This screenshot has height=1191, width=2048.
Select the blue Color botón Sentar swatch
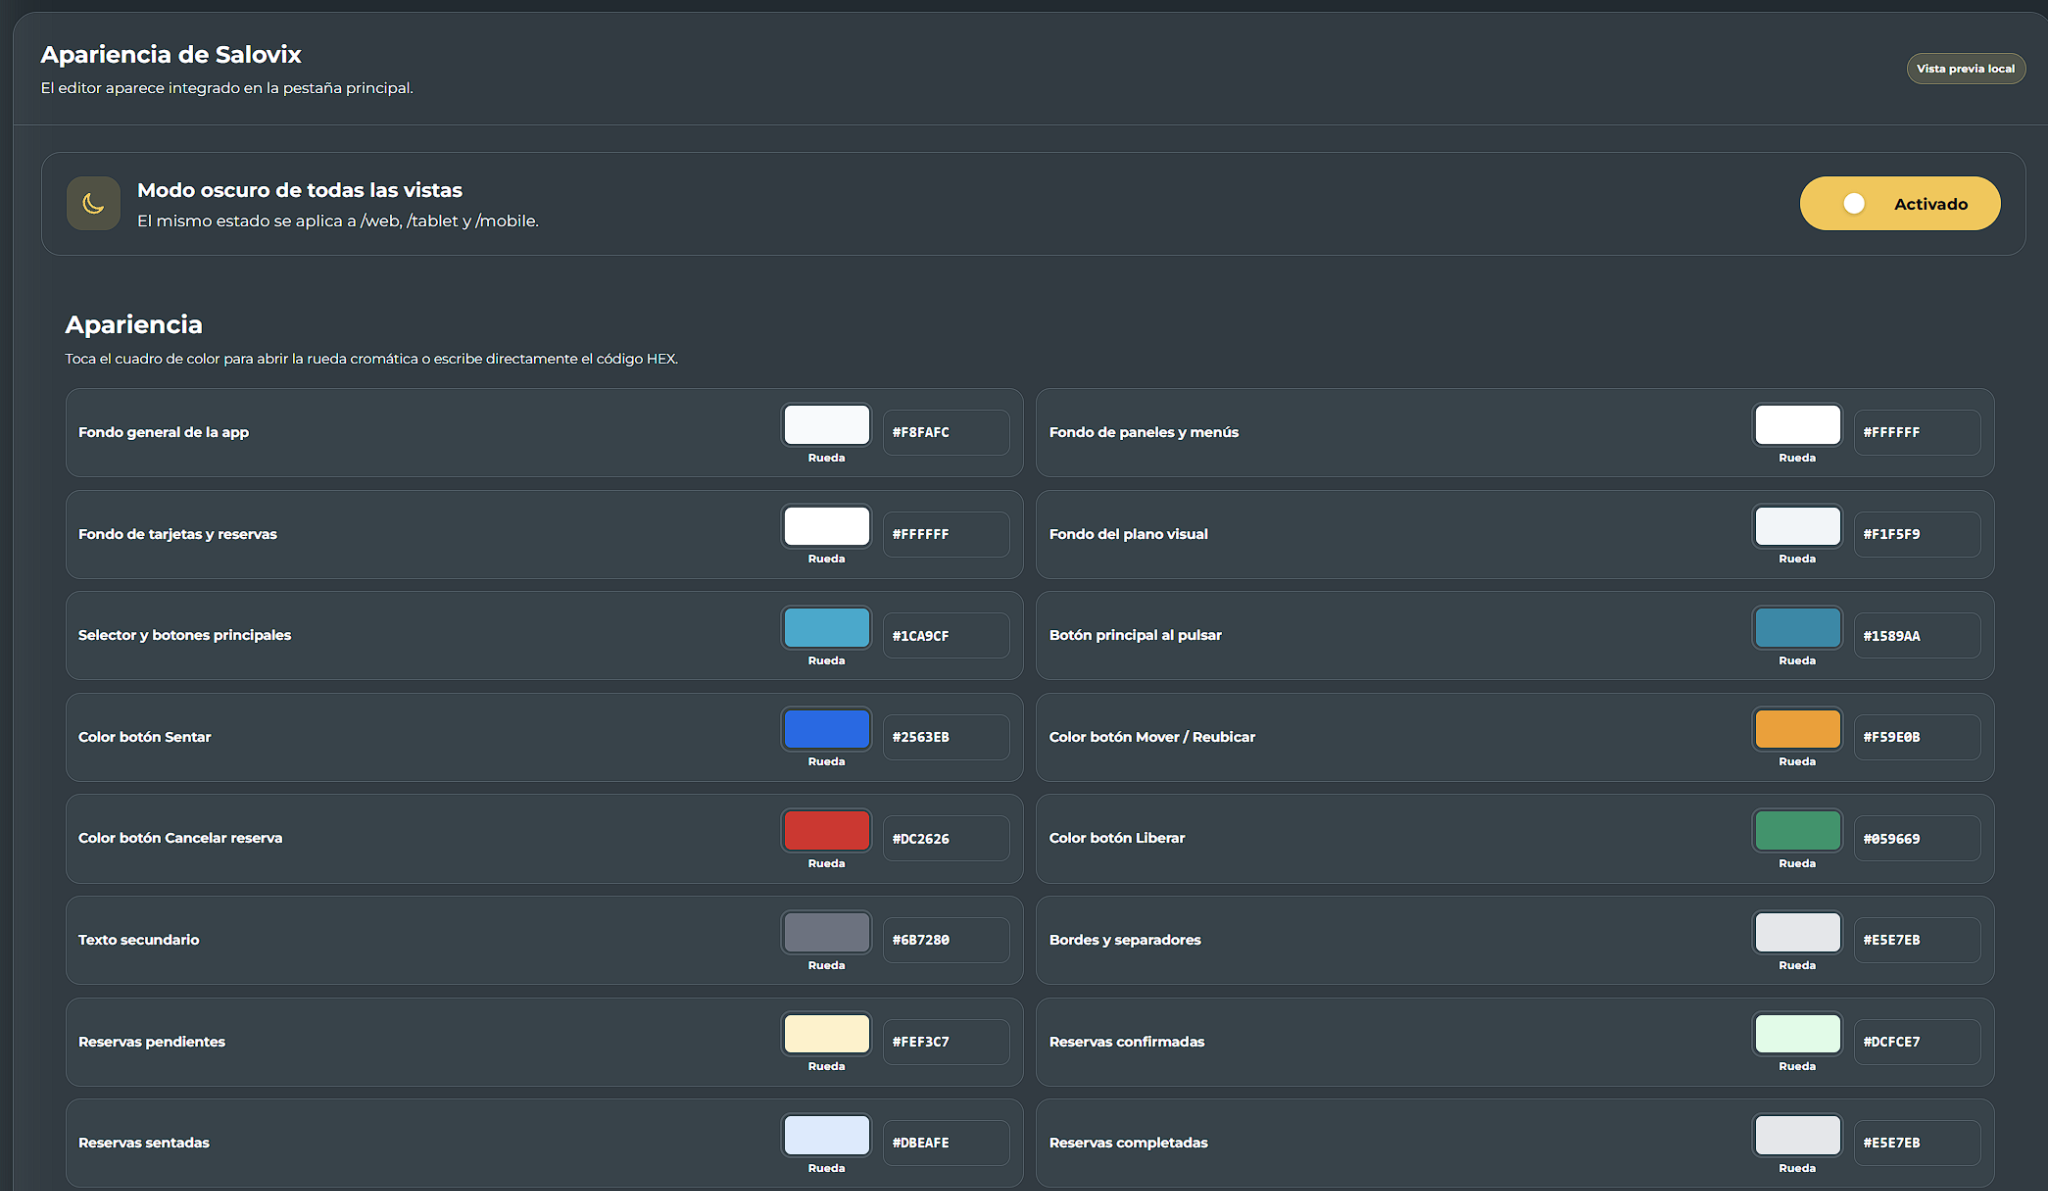click(x=826, y=729)
